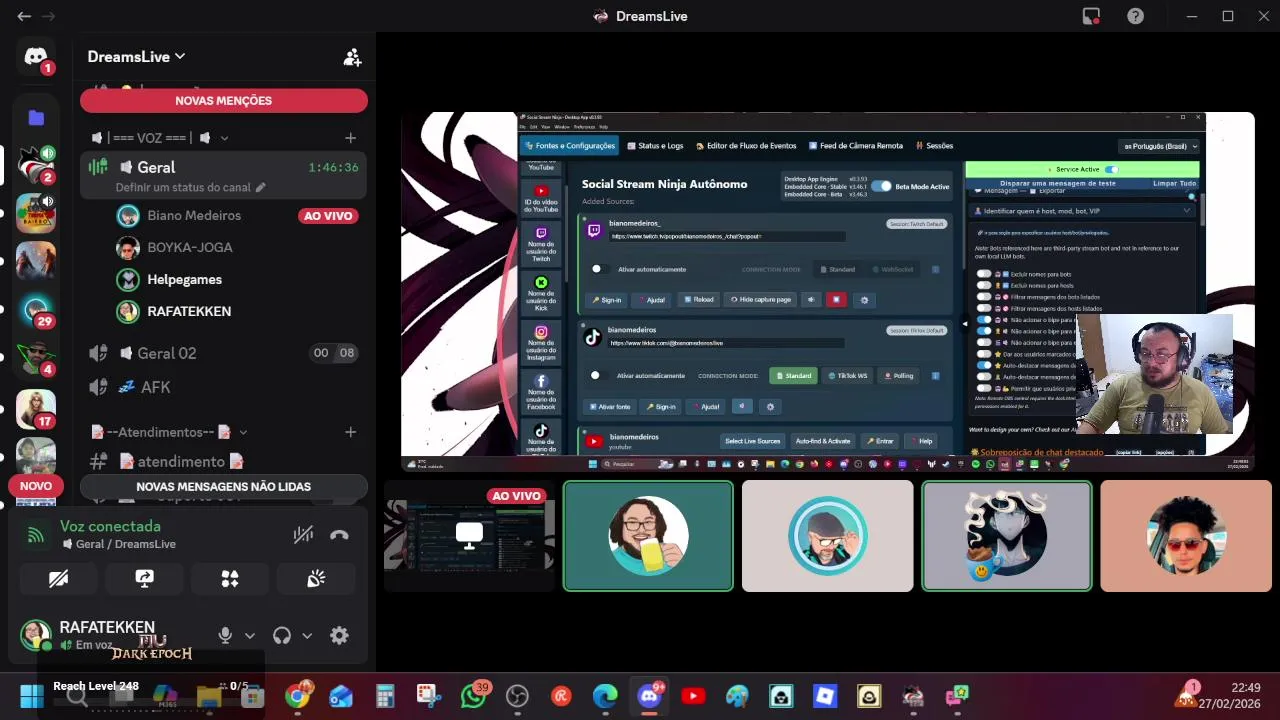
Task: Go back with the title bar arrow
Action: [24, 16]
